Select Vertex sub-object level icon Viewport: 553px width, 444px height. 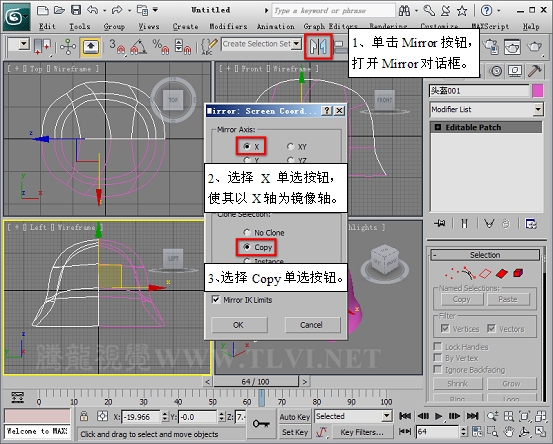451,273
